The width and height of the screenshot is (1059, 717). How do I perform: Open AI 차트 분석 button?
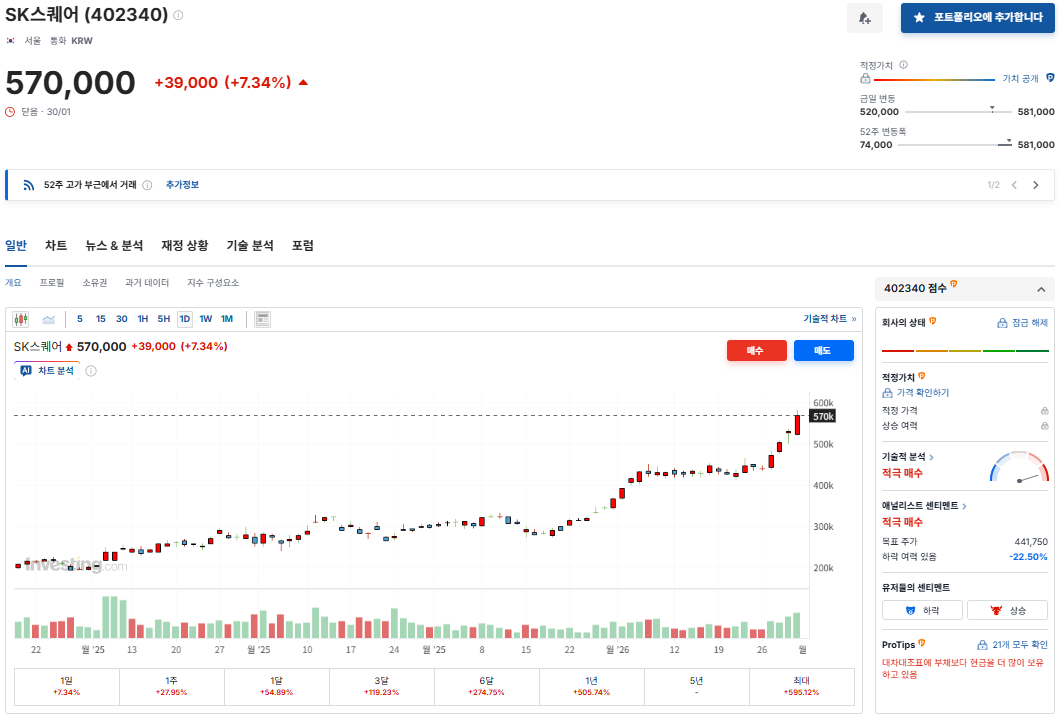[x=47, y=371]
